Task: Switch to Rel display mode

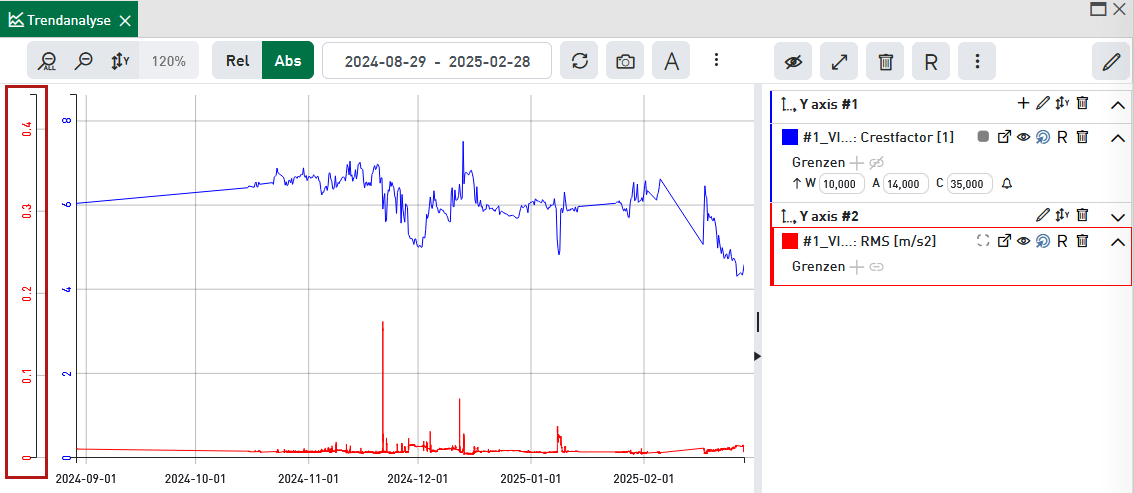Action: tap(237, 61)
